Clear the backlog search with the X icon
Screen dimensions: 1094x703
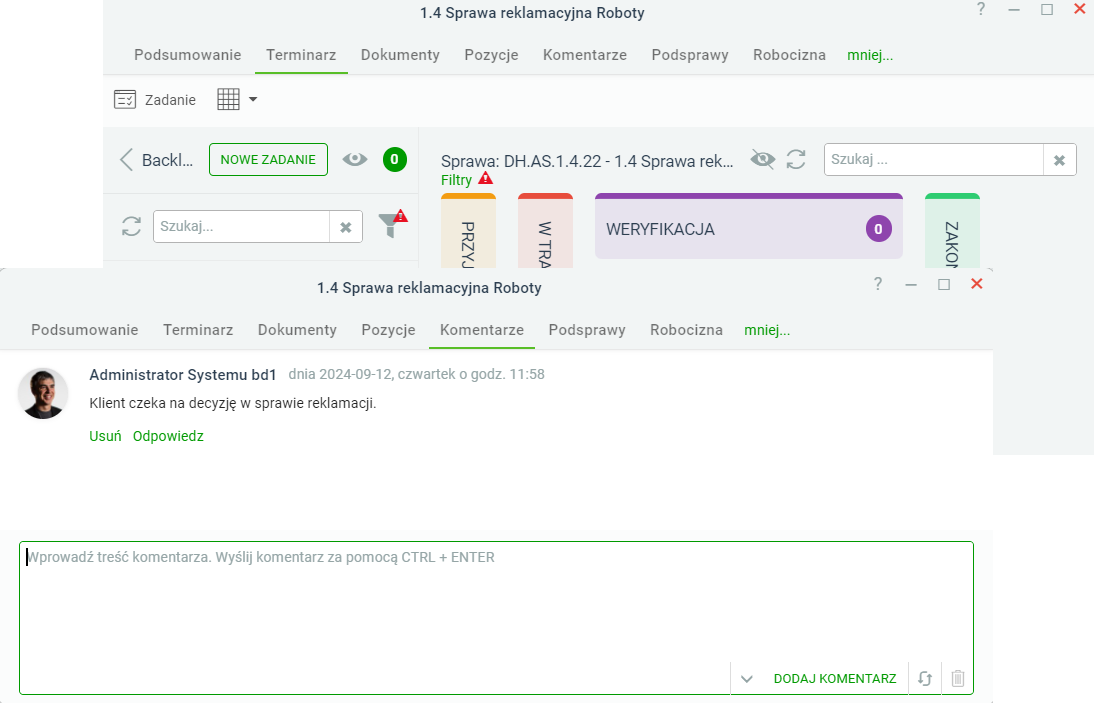click(345, 227)
